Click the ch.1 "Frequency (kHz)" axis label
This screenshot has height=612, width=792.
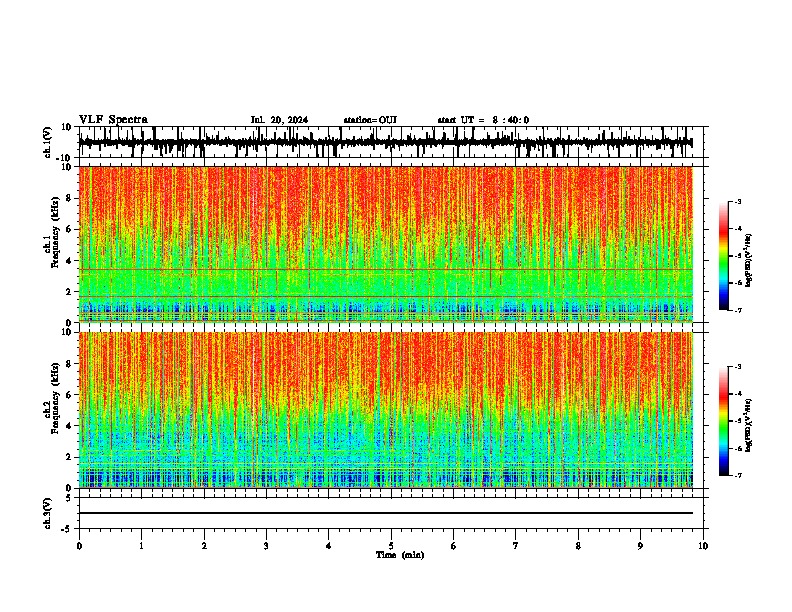[55, 232]
